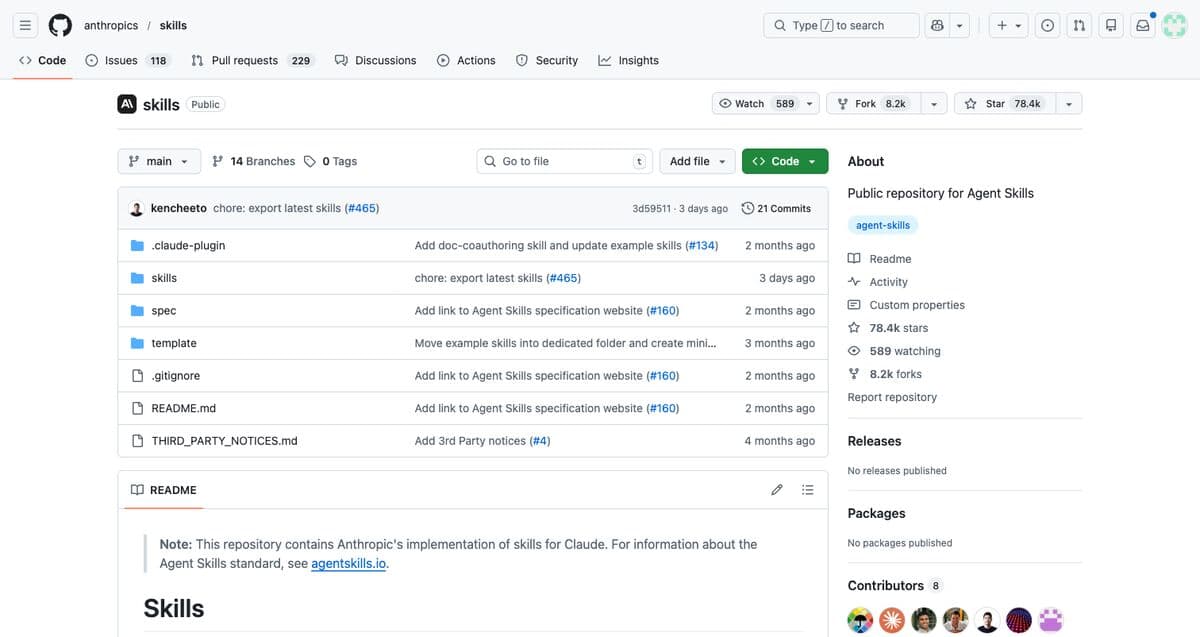Screen dimensions: 1200x637
Task: Expand the Add file dropdown
Action: 697,161
